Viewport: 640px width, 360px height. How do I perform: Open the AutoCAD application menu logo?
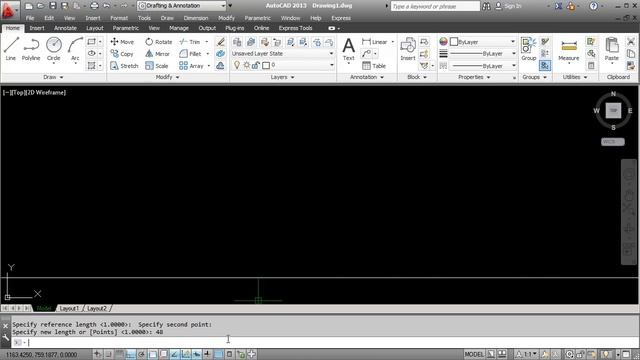(x=9, y=10)
